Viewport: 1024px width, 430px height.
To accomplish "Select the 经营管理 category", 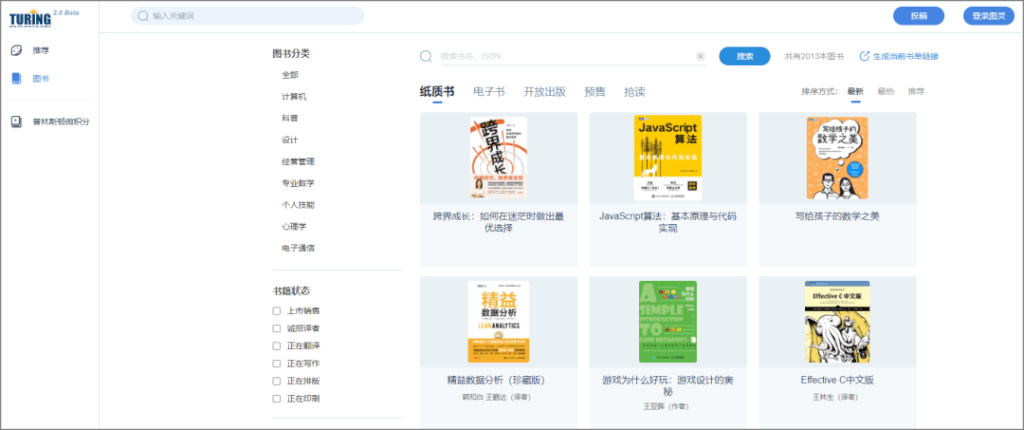I will [x=298, y=161].
